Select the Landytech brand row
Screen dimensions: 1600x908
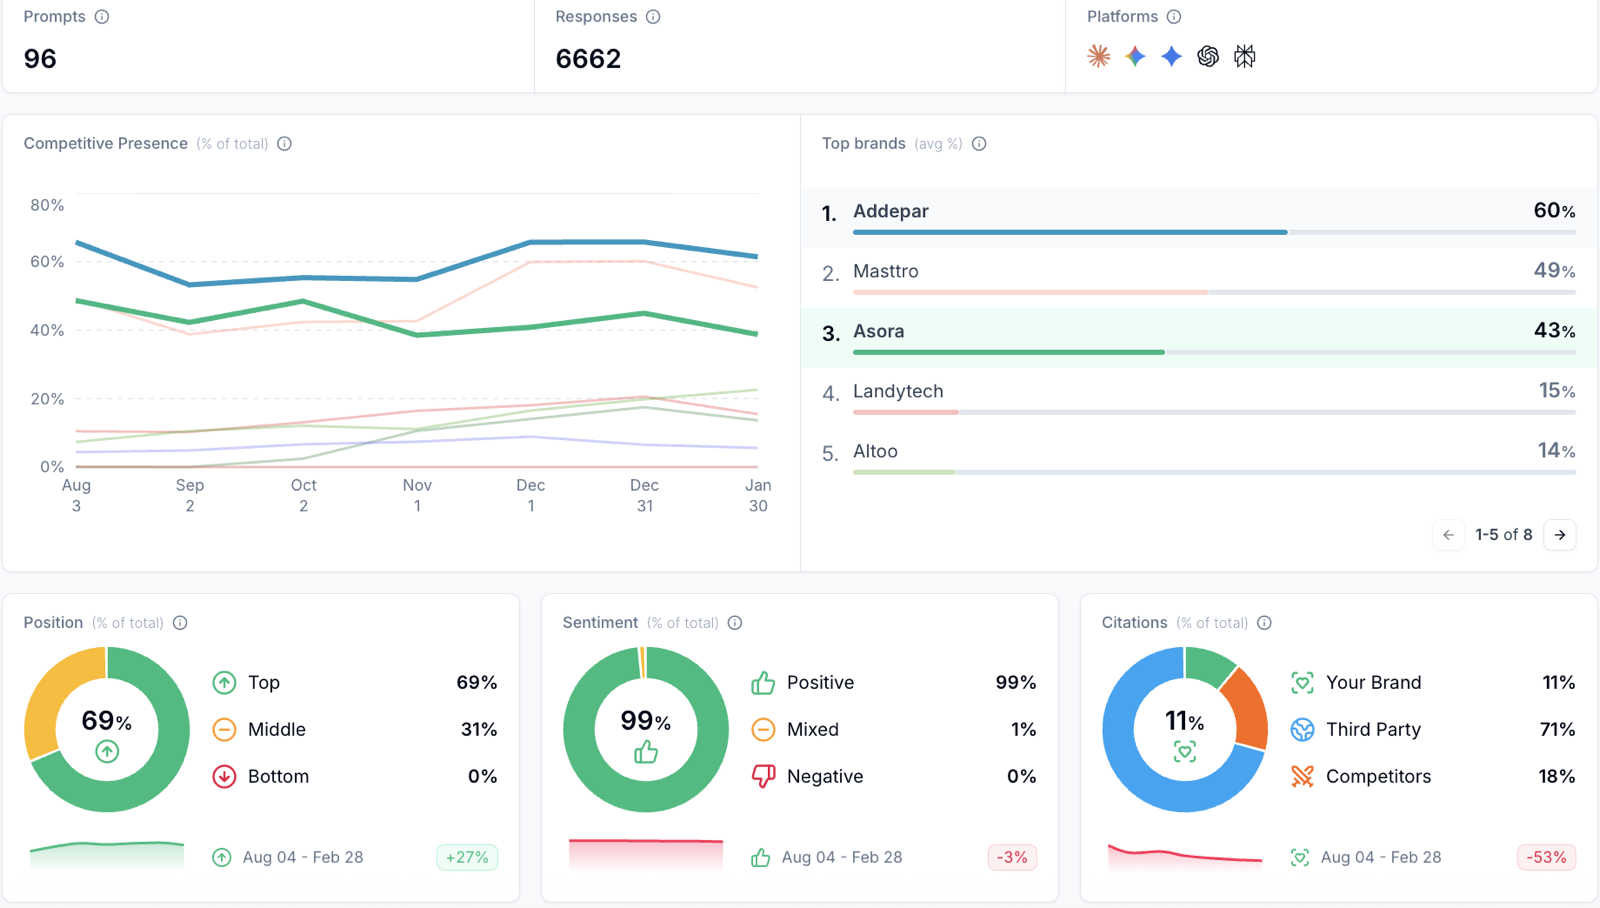coord(1198,398)
